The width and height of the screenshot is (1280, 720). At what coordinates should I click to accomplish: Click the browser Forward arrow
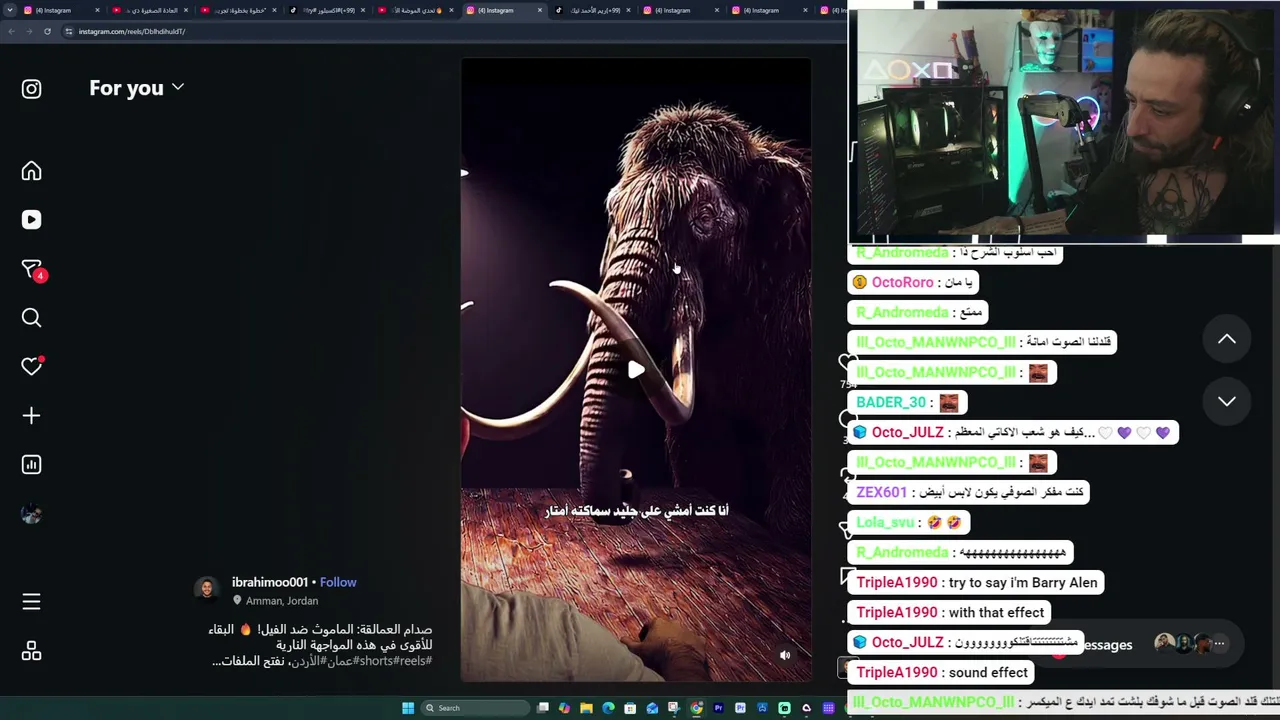(29, 31)
